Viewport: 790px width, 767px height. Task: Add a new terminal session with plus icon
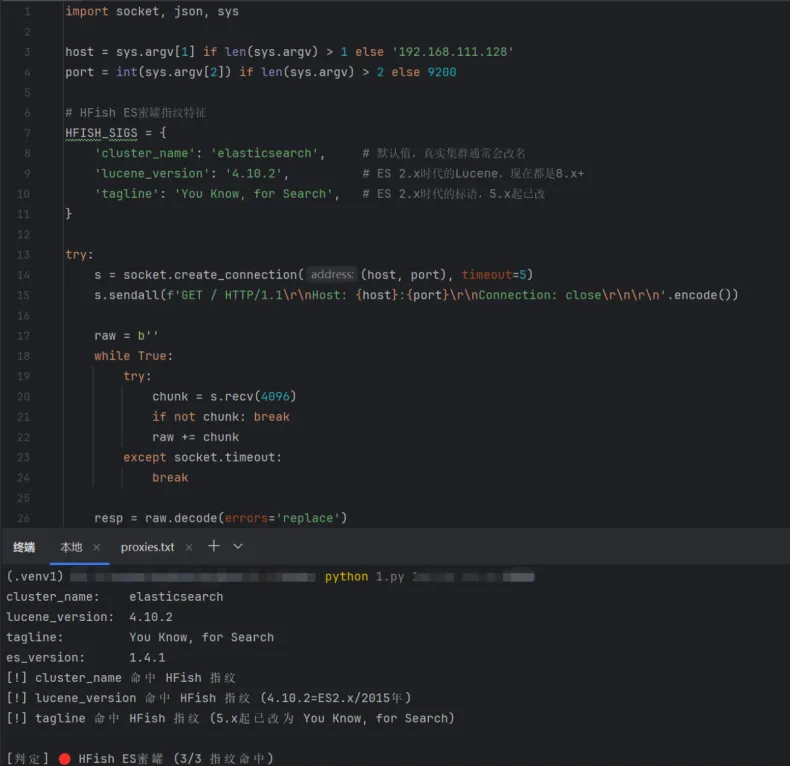click(x=214, y=546)
